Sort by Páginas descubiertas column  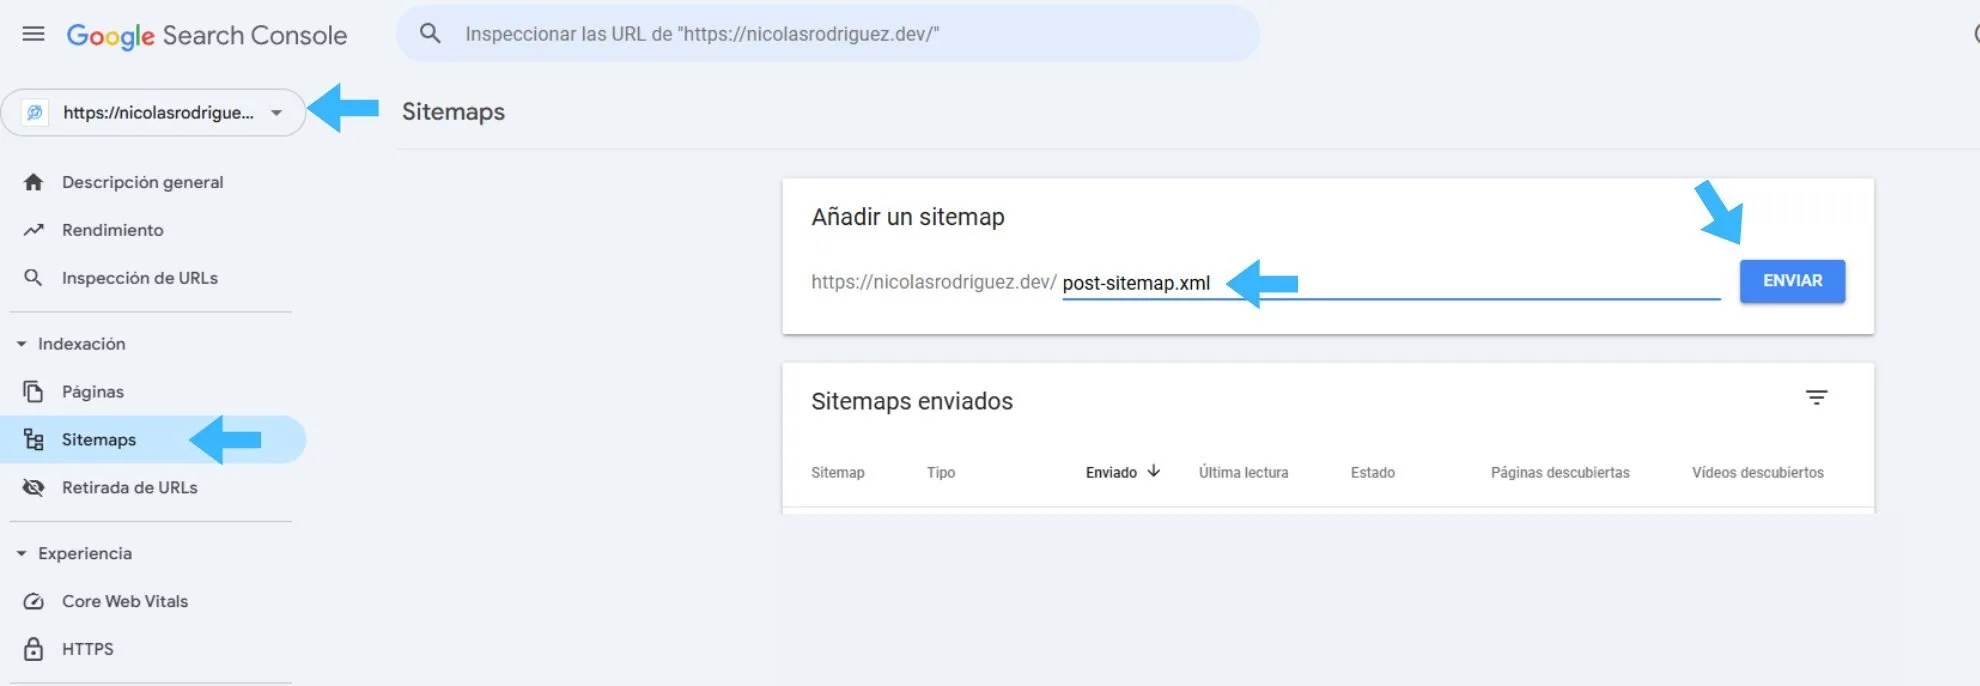[1560, 473]
